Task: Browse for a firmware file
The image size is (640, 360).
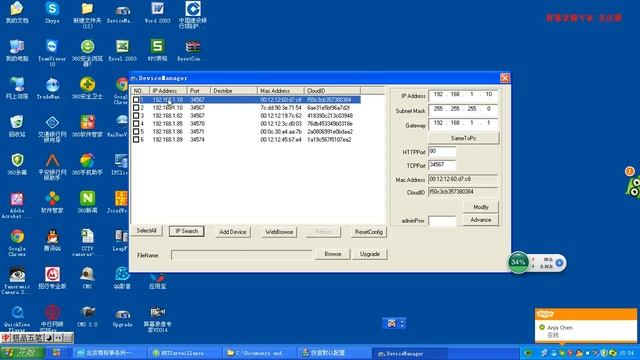Action: pos(333,254)
